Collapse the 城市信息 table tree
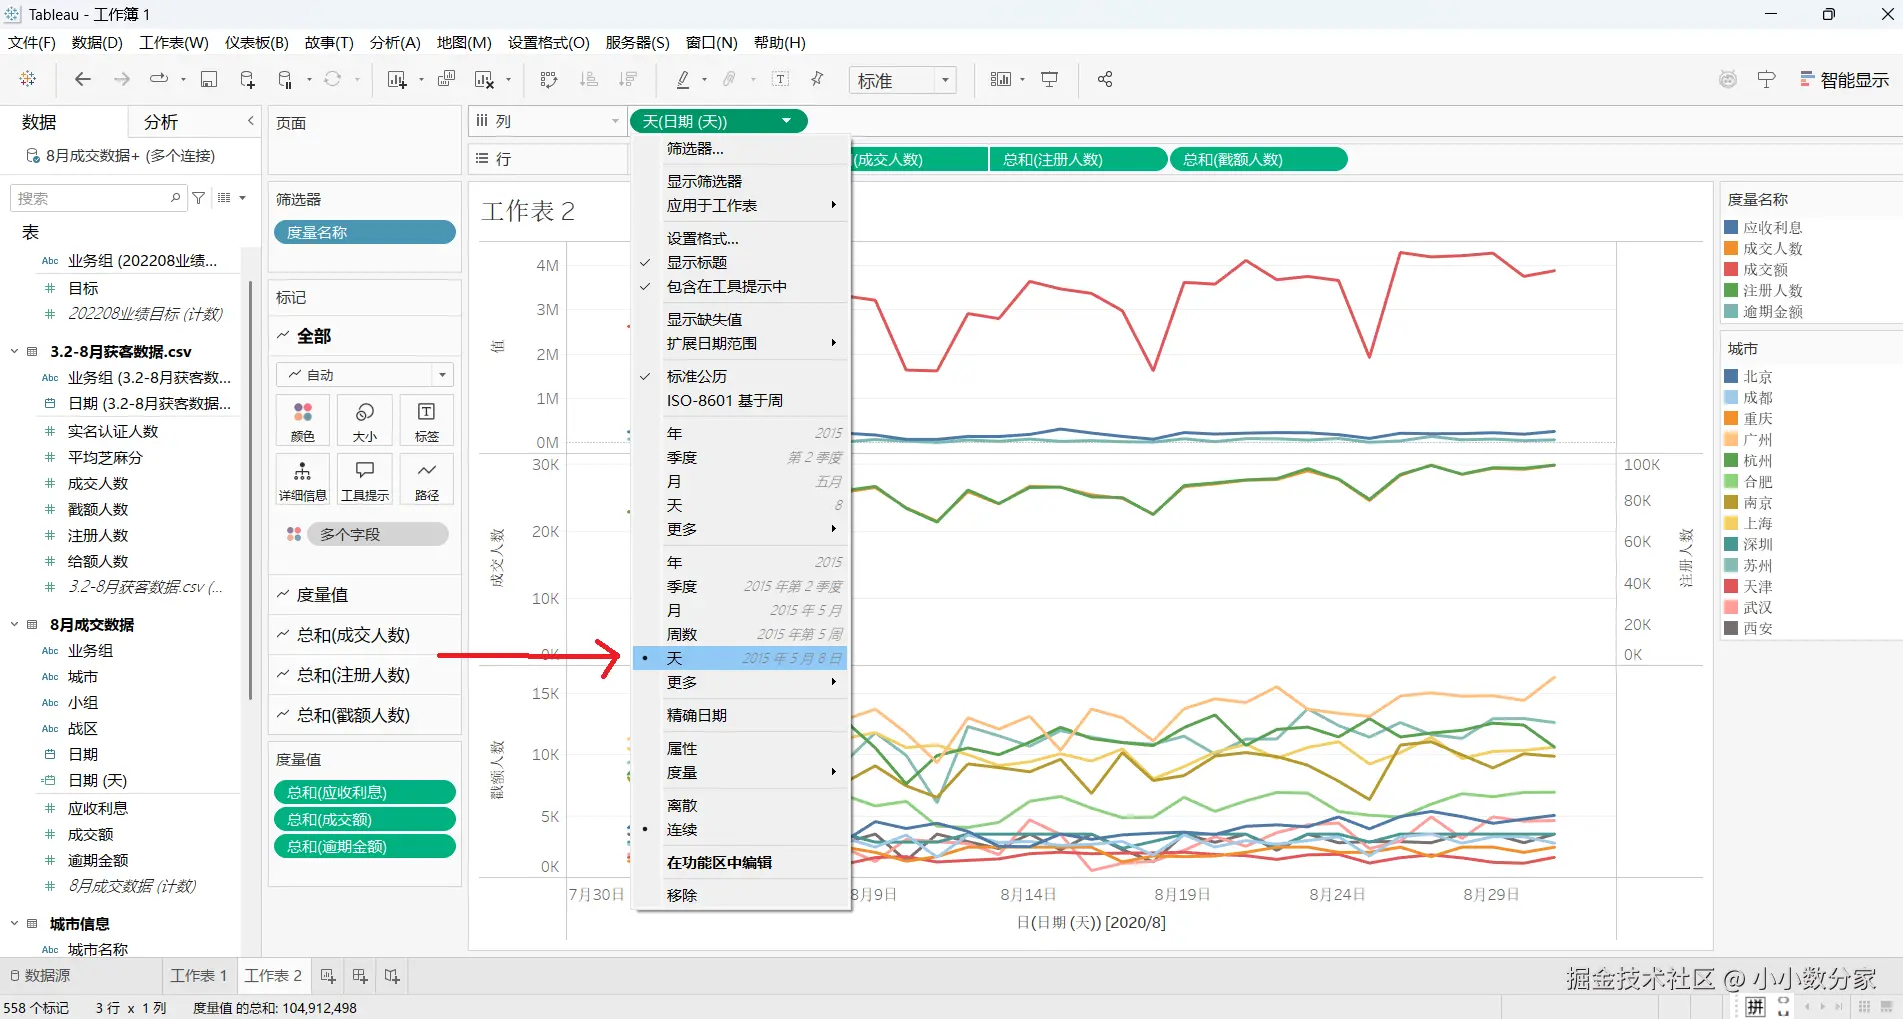 click(x=14, y=923)
